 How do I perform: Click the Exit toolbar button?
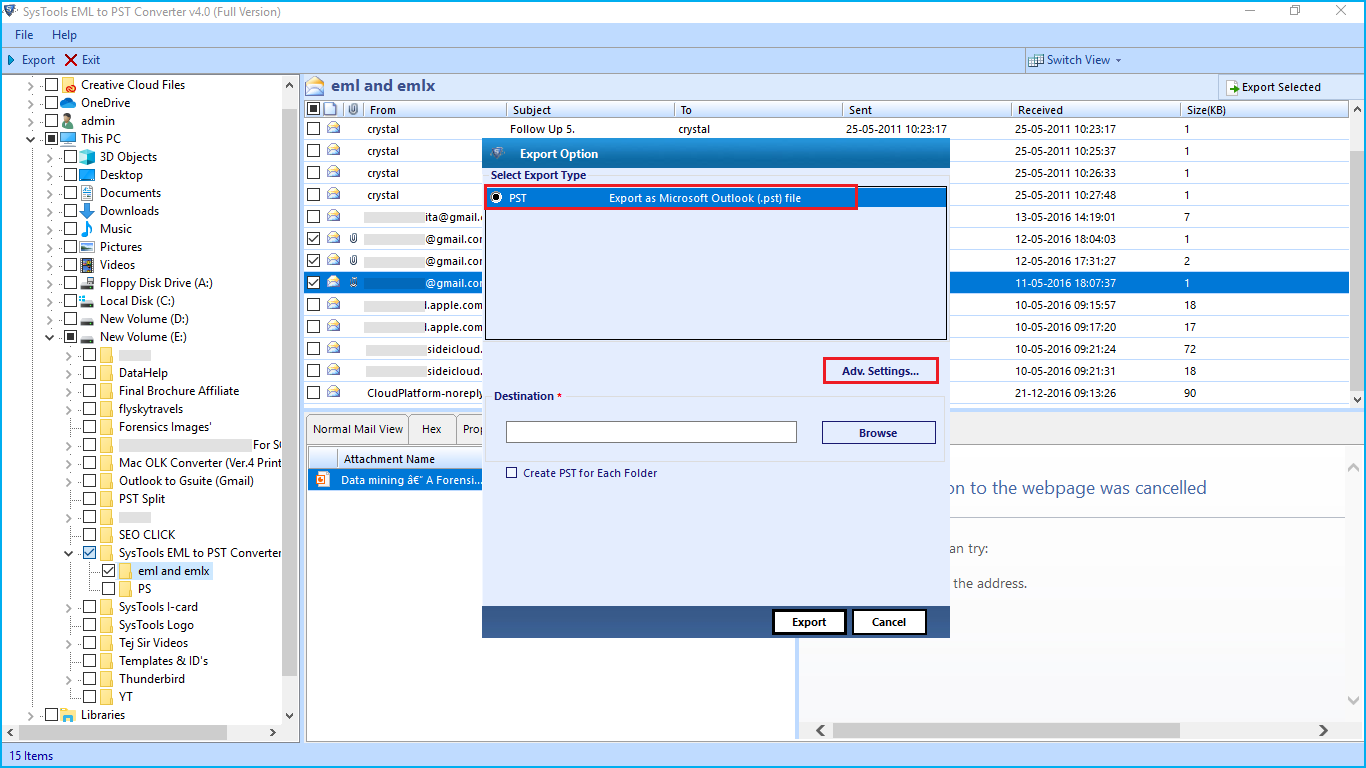pos(82,60)
